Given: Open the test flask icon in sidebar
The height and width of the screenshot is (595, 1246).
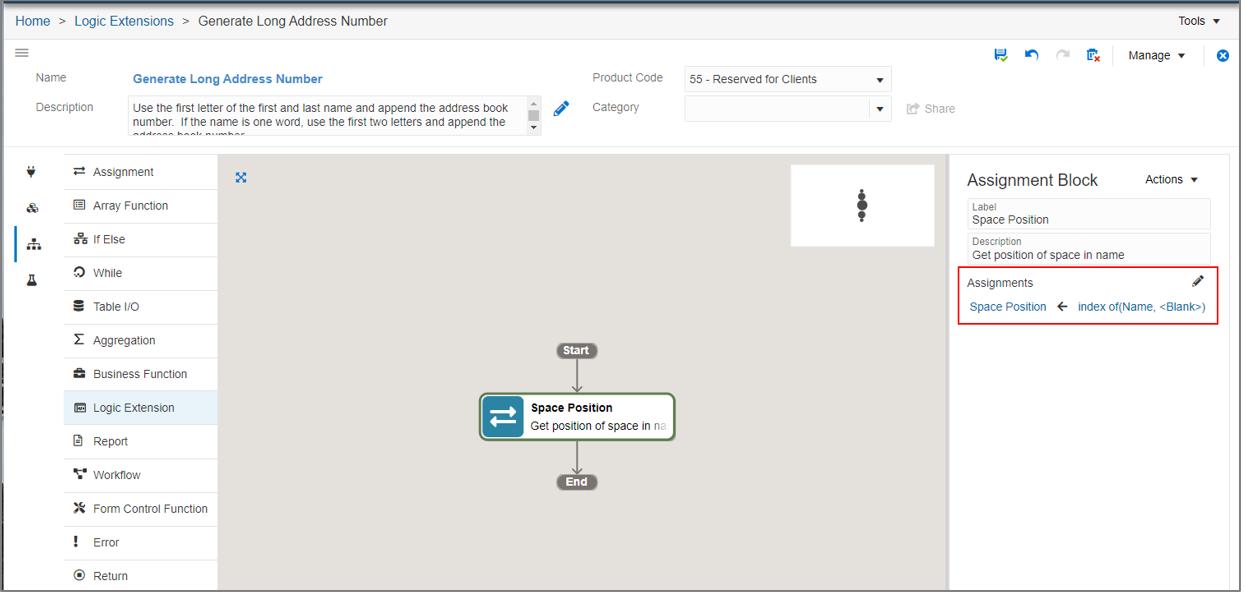Looking at the screenshot, I should click(32, 279).
